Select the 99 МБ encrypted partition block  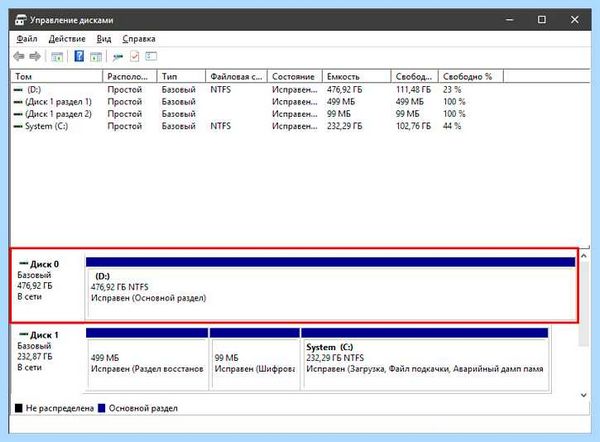255,359
